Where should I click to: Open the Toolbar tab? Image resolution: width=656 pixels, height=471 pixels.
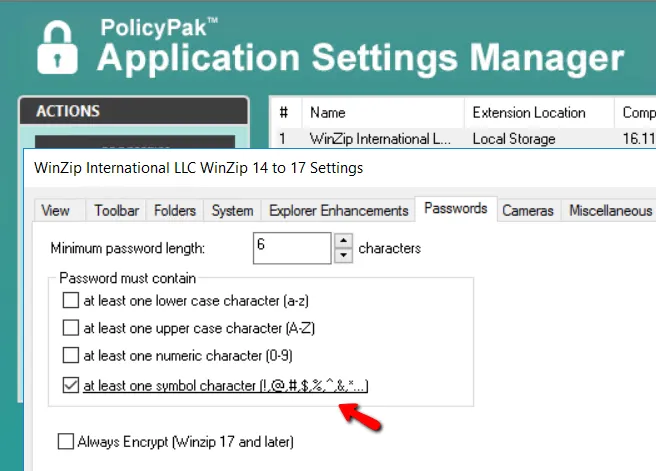pos(116,210)
